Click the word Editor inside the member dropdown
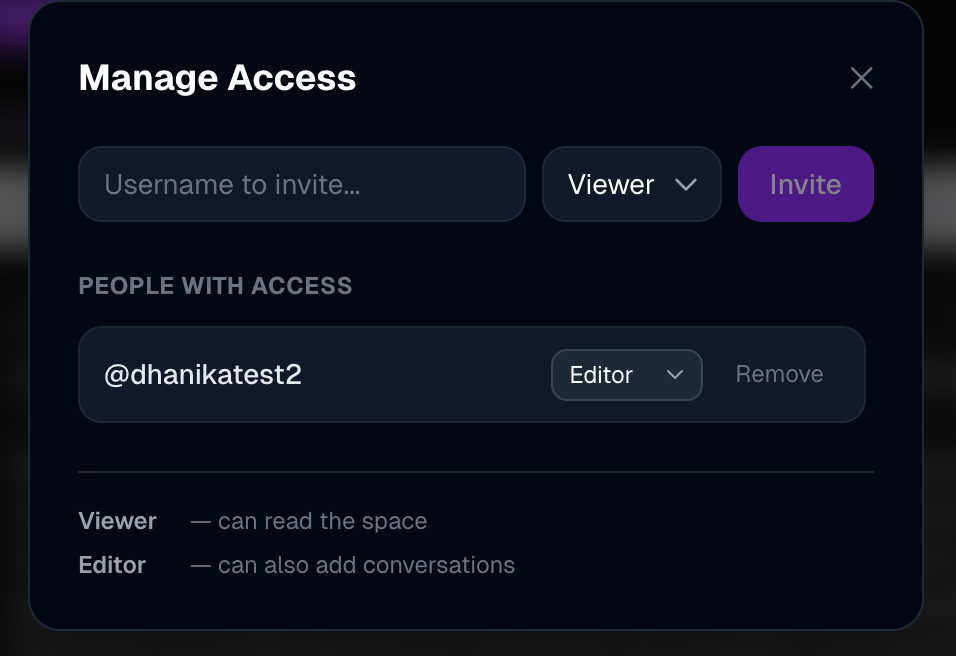This screenshot has height=656, width=956. pos(601,375)
